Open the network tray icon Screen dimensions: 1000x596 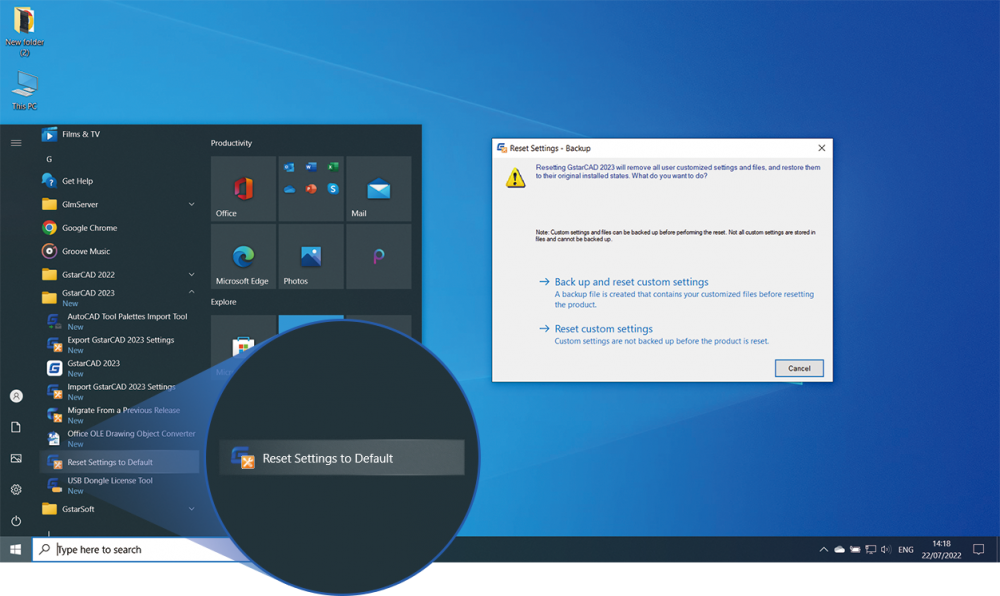tap(871, 549)
